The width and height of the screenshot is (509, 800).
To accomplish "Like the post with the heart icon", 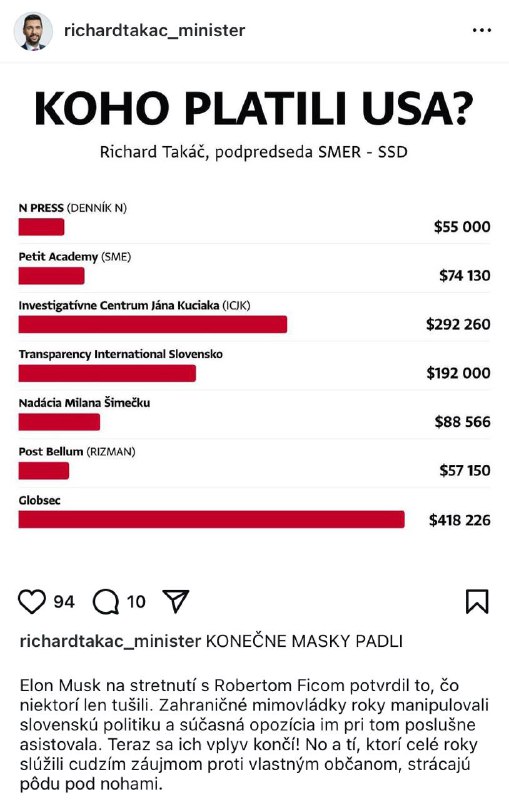I will [x=32, y=602].
